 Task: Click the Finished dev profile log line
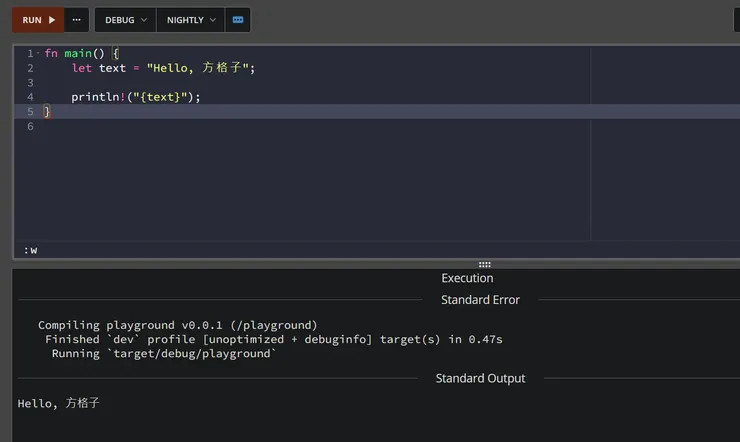273,339
